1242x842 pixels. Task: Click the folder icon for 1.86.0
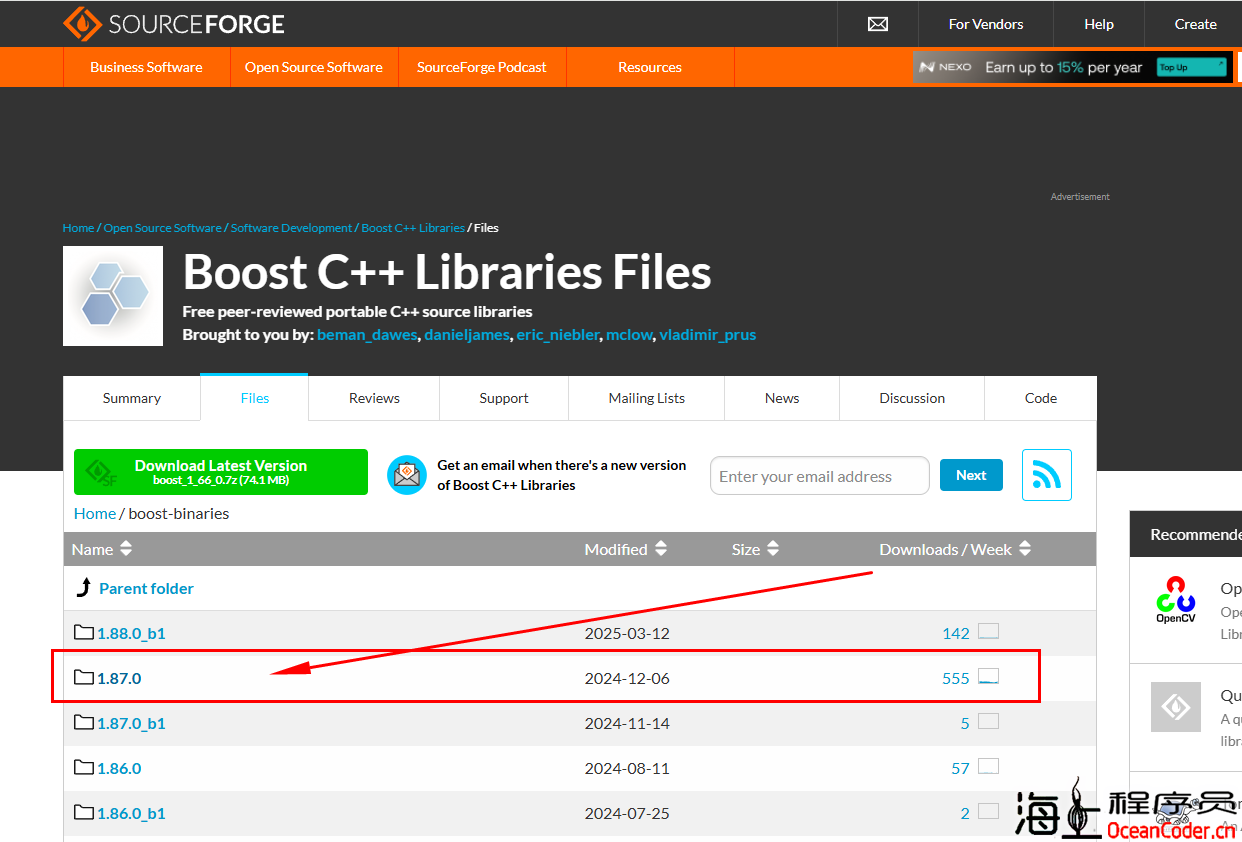(x=84, y=767)
